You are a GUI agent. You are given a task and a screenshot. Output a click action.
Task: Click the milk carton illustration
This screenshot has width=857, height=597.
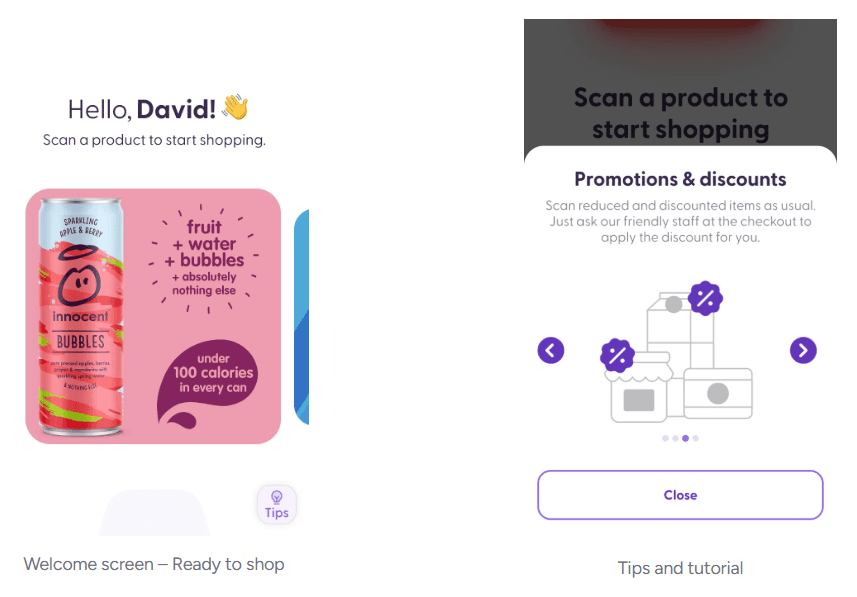click(x=680, y=331)
